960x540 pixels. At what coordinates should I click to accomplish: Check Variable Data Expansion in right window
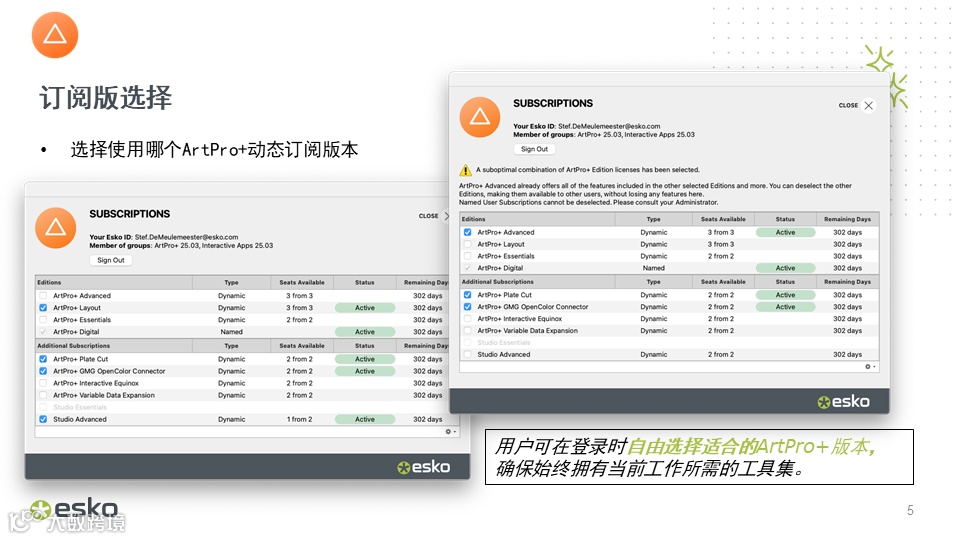tap(468, 331)
